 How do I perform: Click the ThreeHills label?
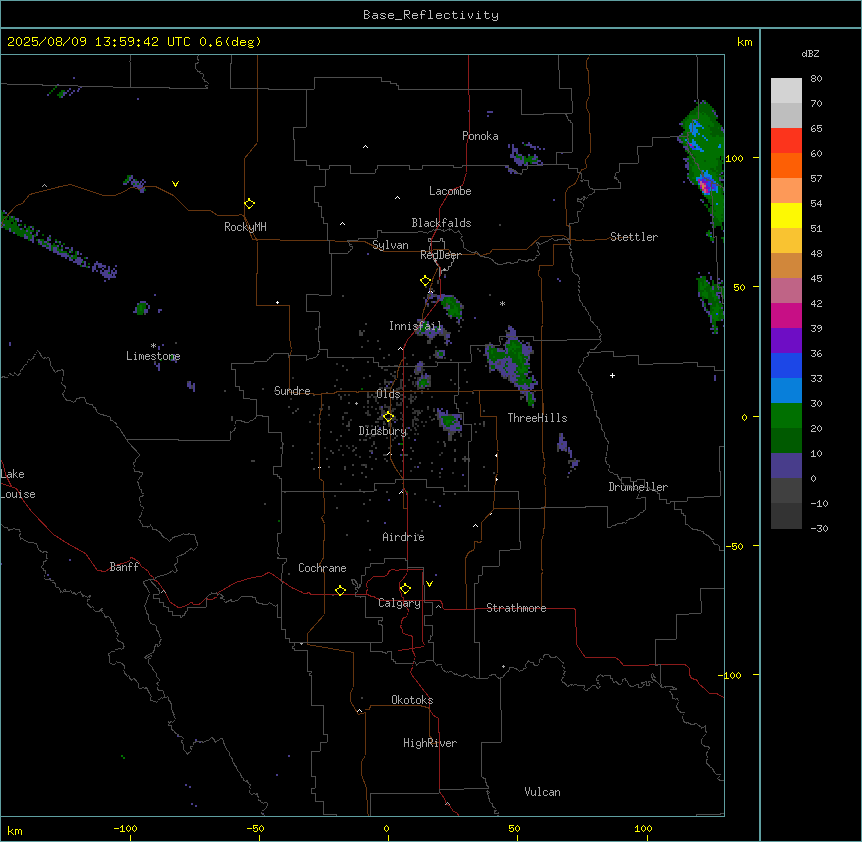(537, 418)
